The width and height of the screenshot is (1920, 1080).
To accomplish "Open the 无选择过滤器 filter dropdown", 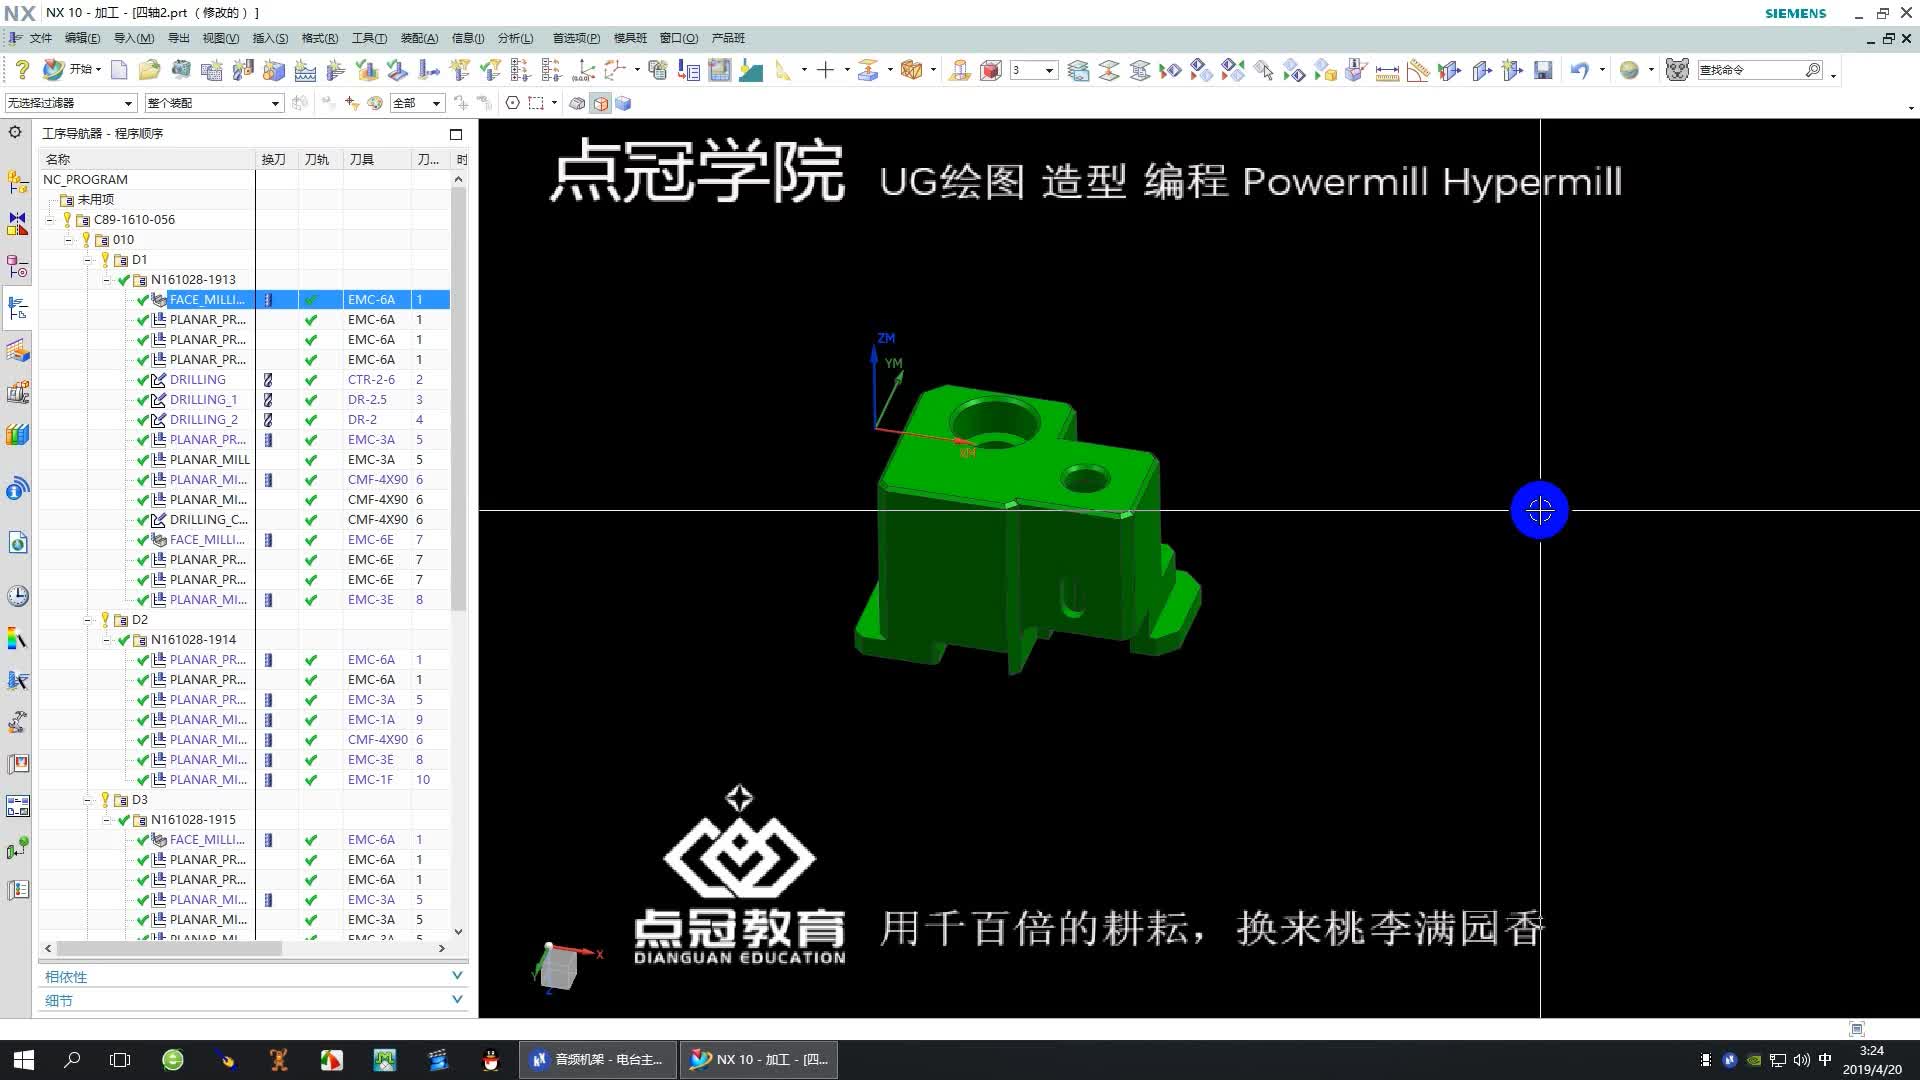I will pyautogui.click(x=128, y=103).
